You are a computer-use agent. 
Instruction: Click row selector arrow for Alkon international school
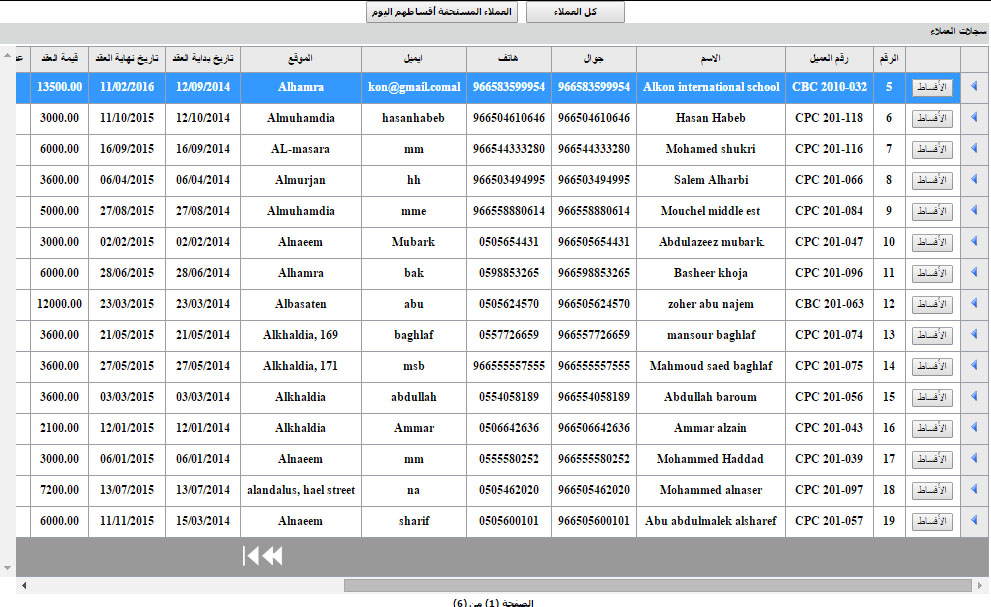point(974,87)
